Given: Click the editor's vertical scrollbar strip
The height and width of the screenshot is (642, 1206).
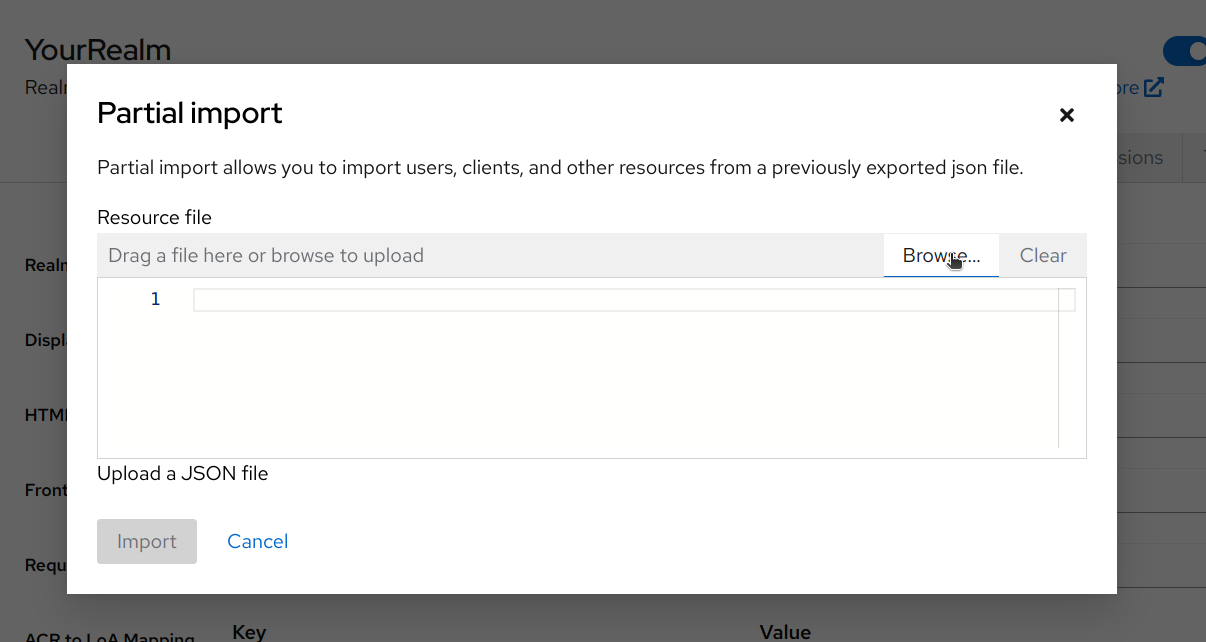Looking at the screenshot, I should [x=1067, y=380].
